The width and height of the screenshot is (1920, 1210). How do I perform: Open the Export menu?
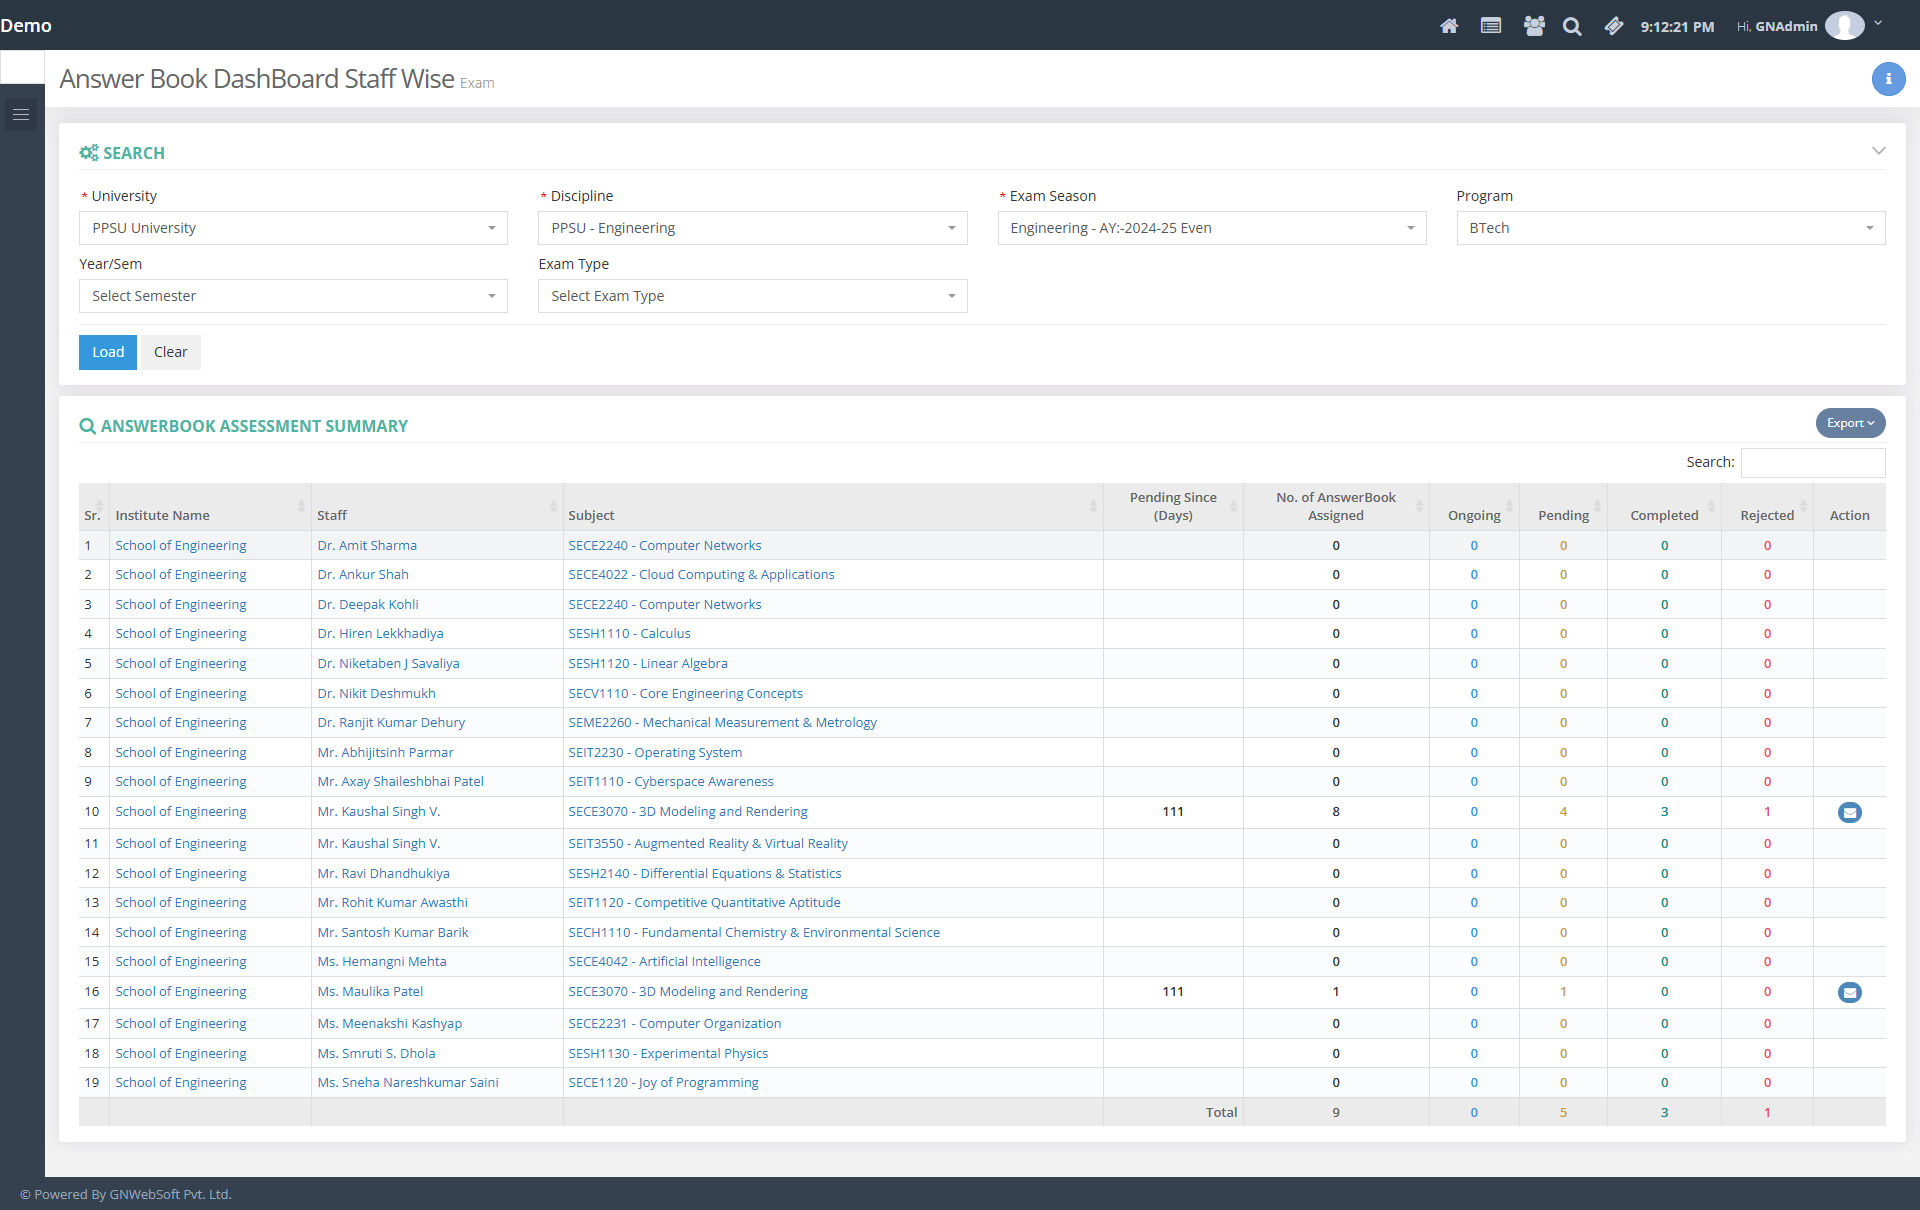click(1849, 423)
